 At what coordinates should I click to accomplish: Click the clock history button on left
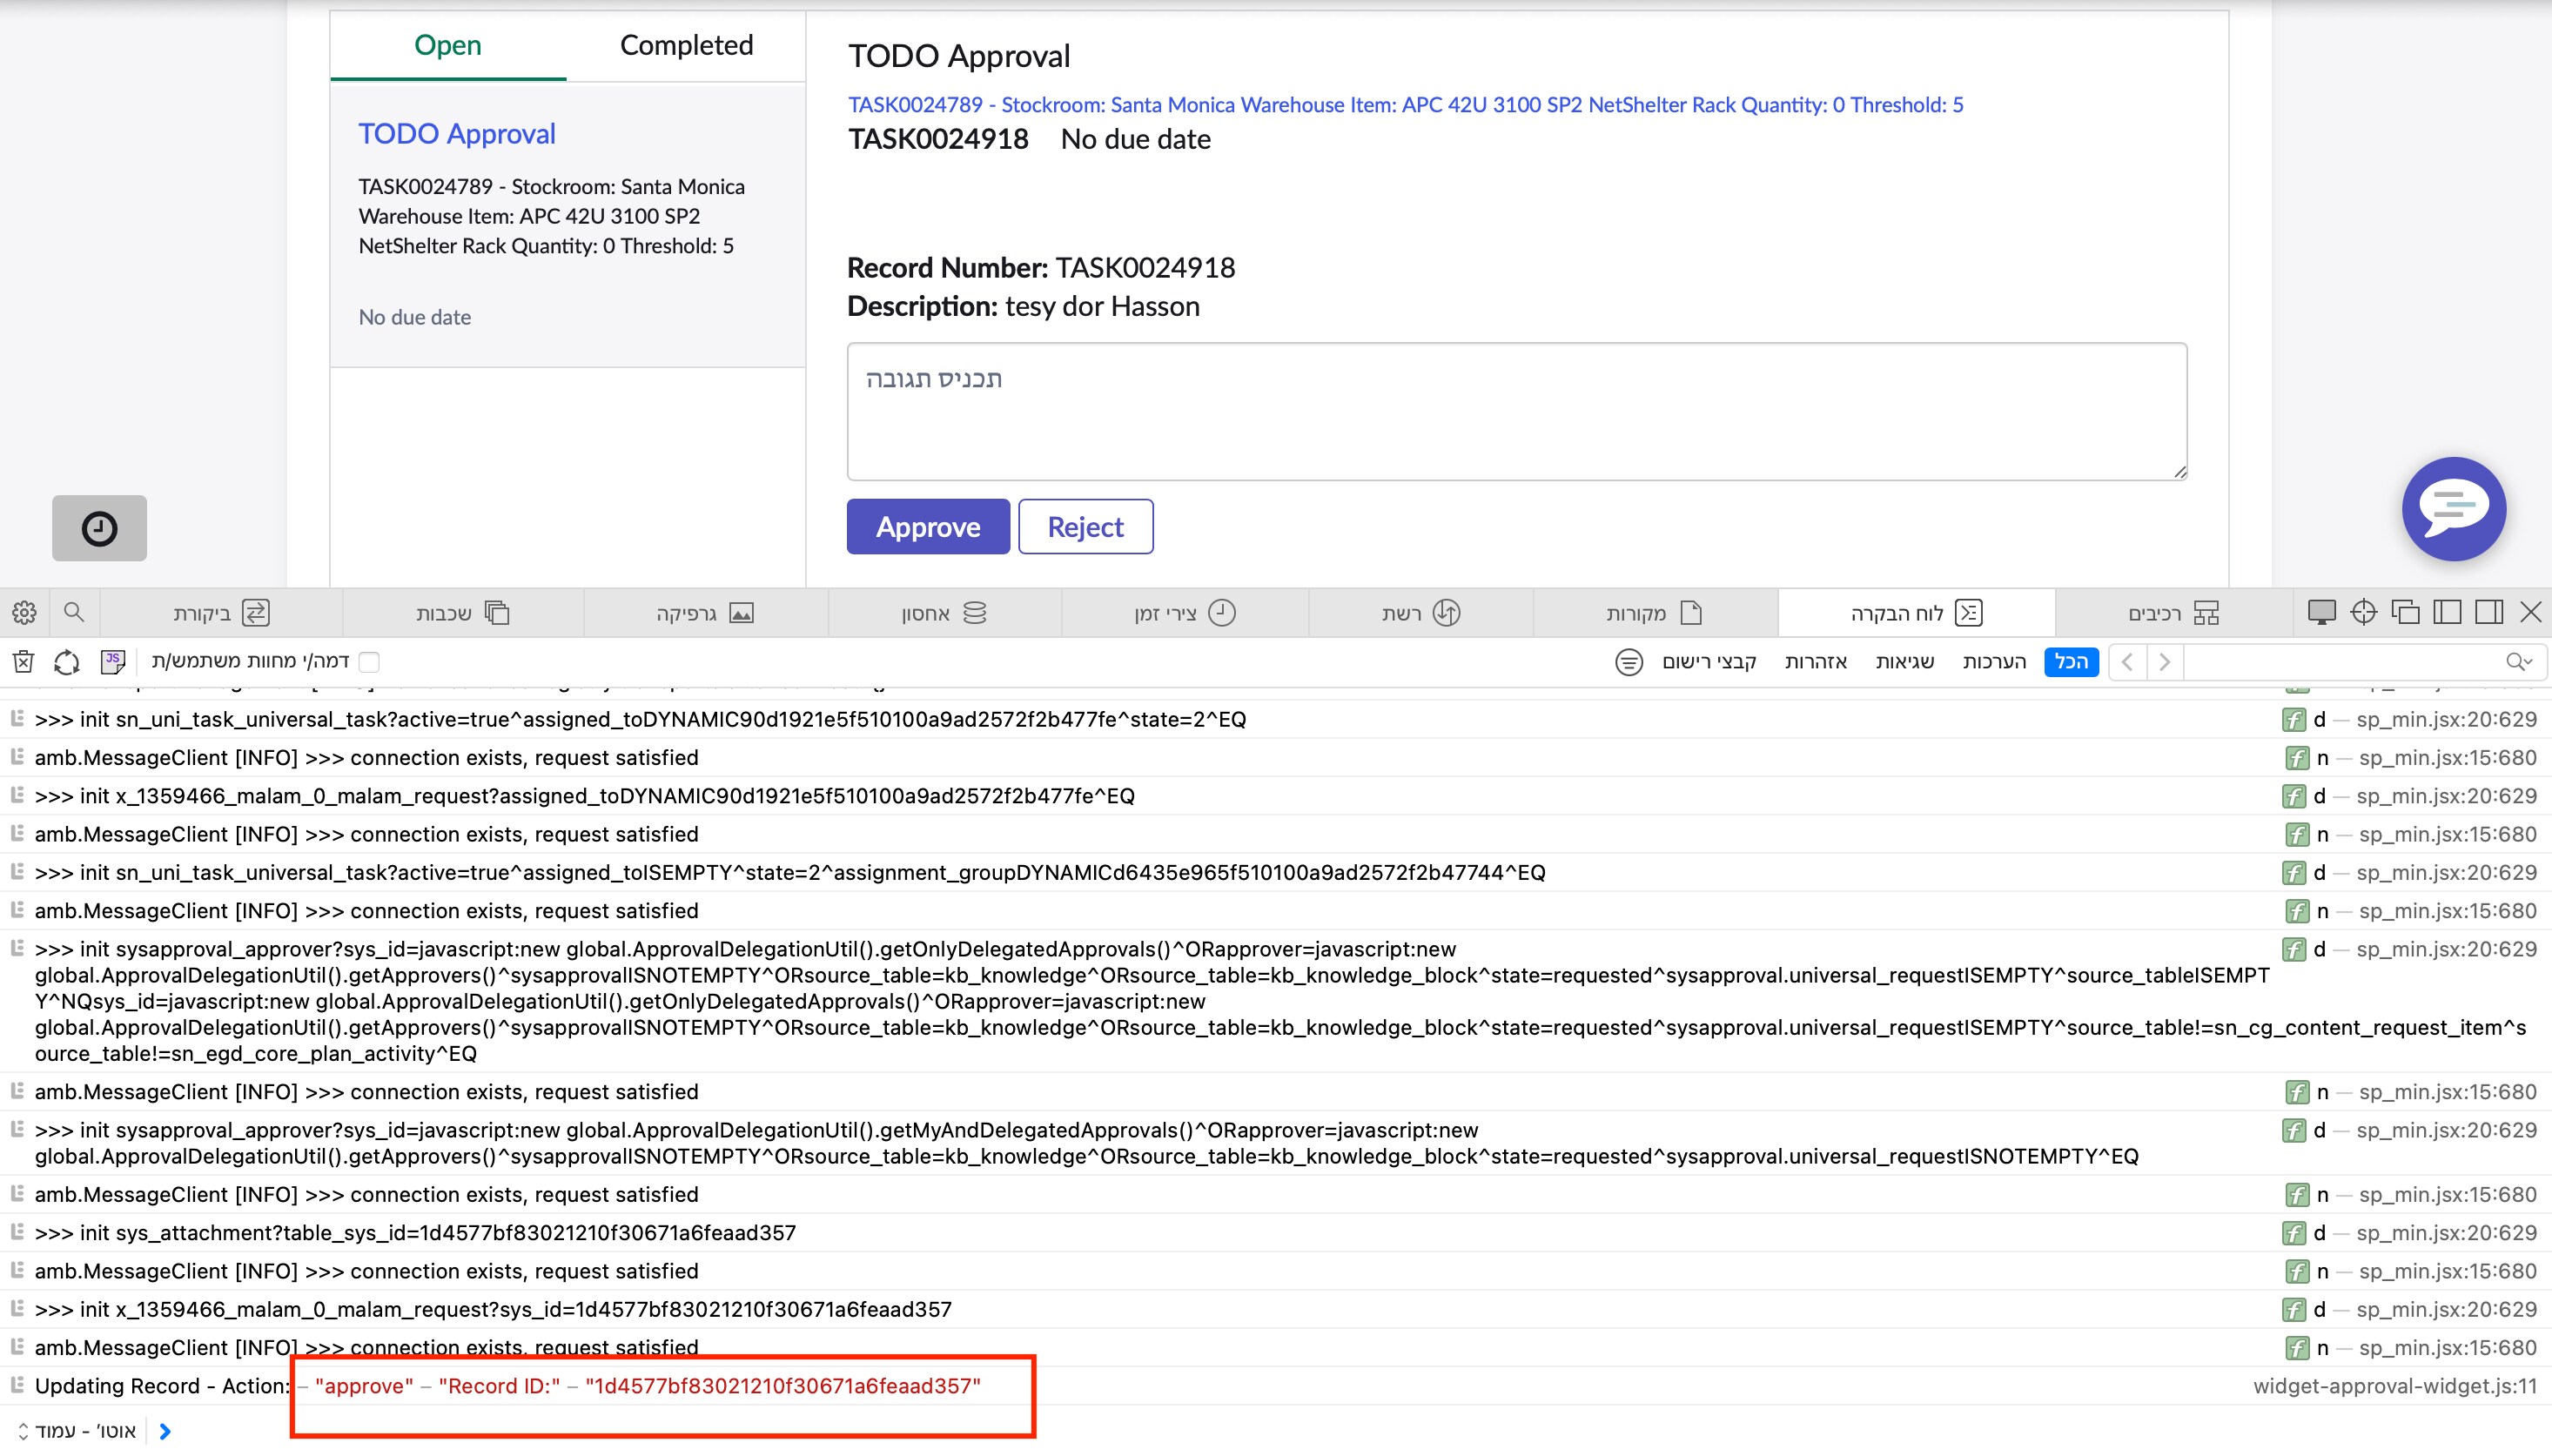[x=99, y=528]
